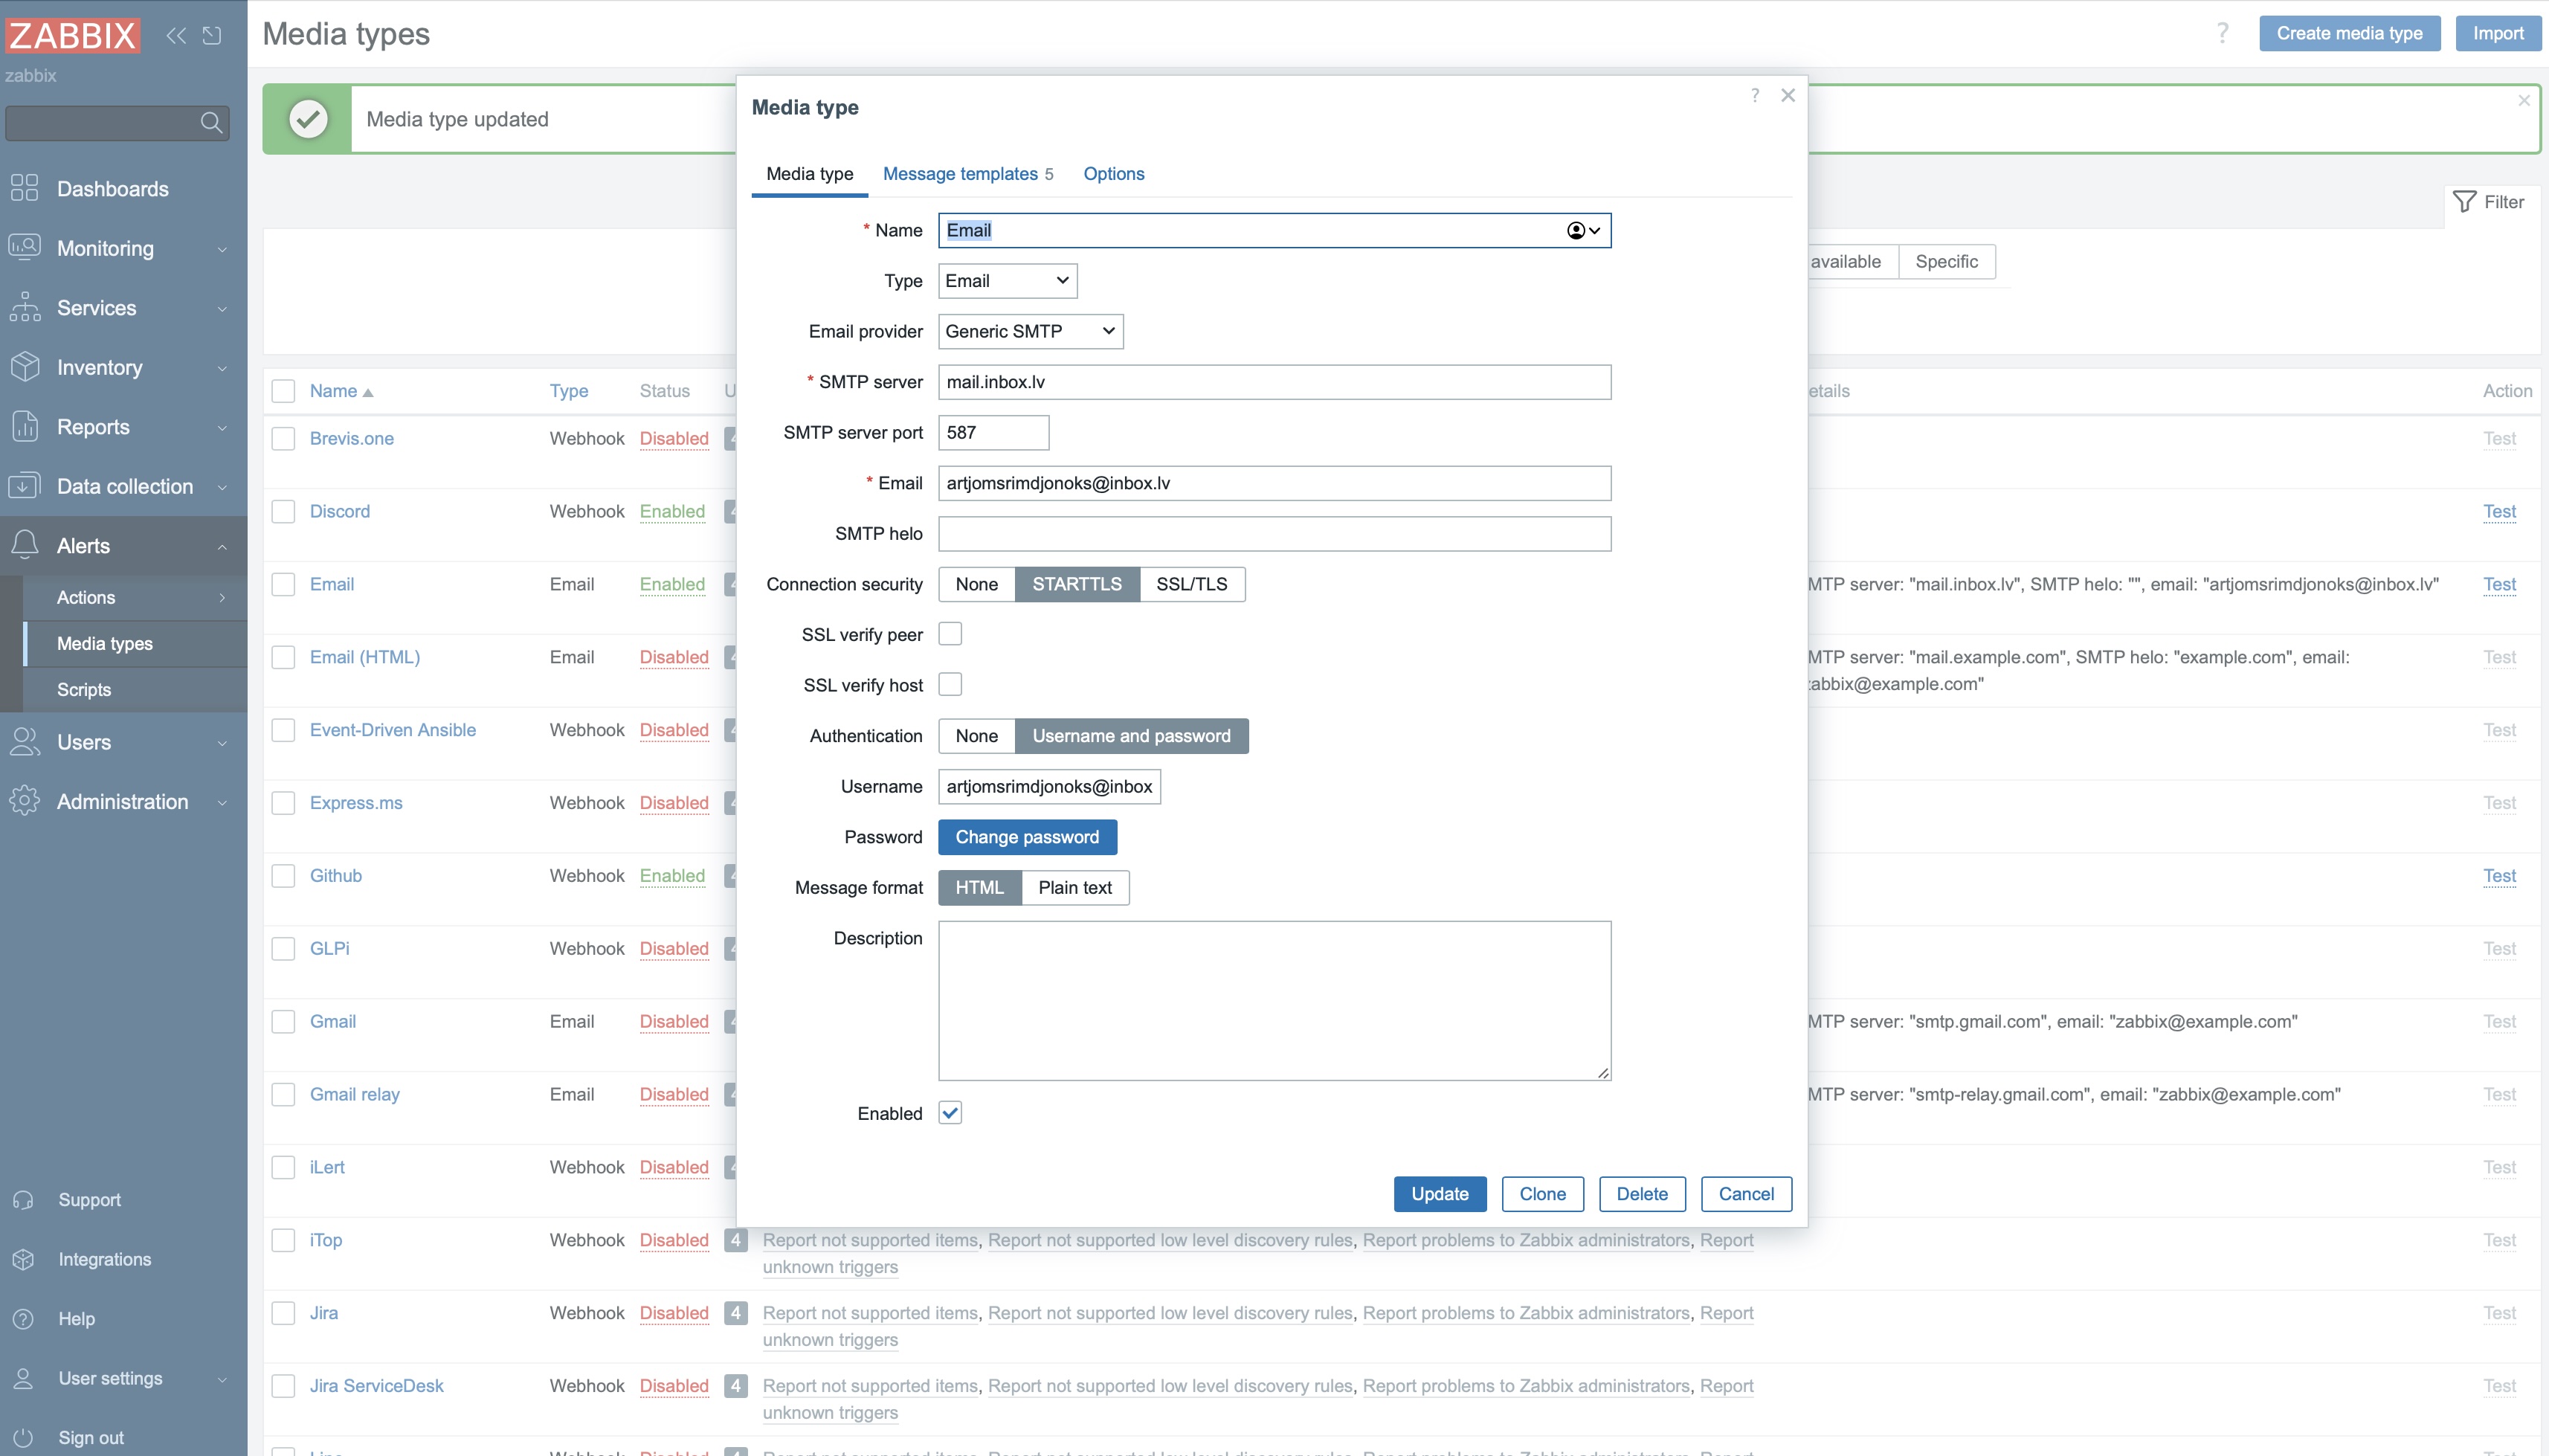The width and height of the screenshot is (2549, 1456).
Task: Expand the Monitoring menu
Action: 222,249
